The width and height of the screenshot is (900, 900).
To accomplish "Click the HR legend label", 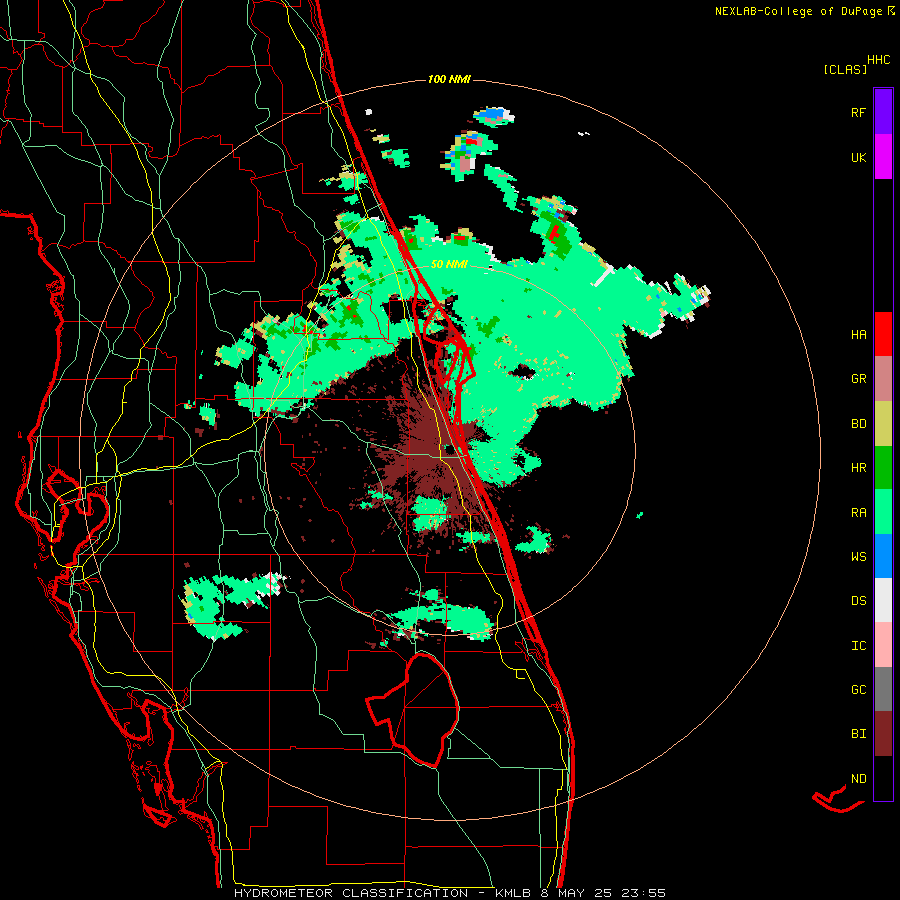I will (858, 468).
